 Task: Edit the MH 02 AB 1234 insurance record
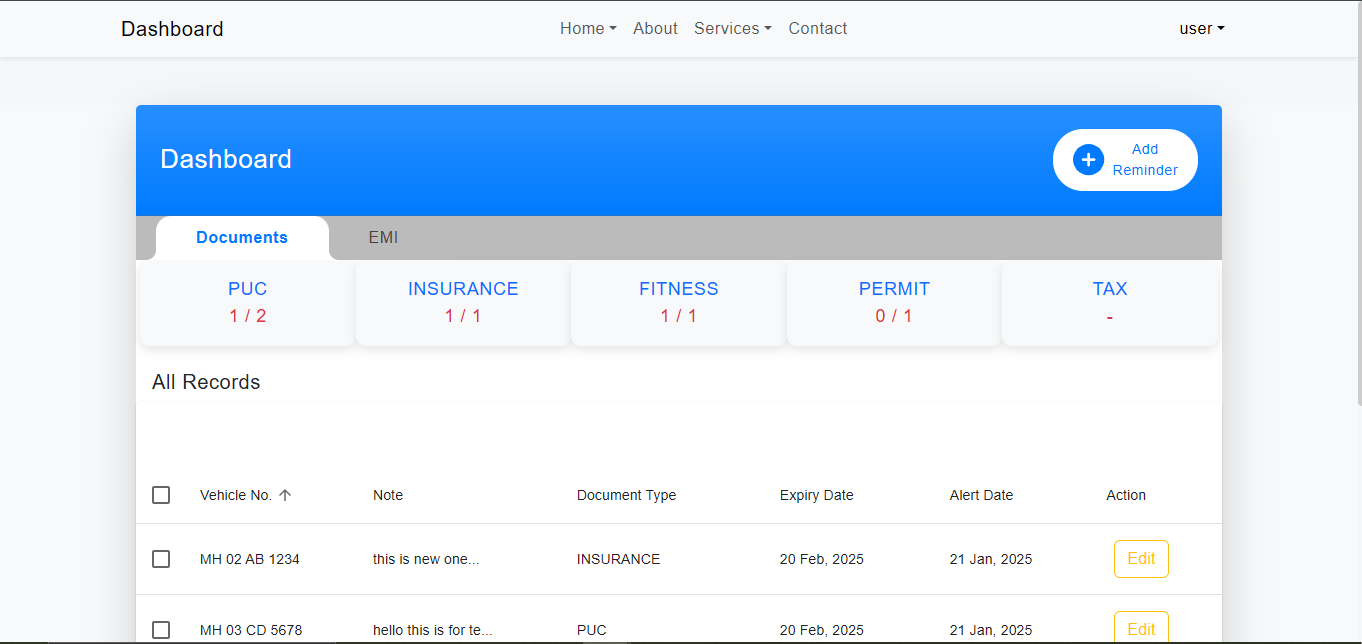coord(1141,559)
